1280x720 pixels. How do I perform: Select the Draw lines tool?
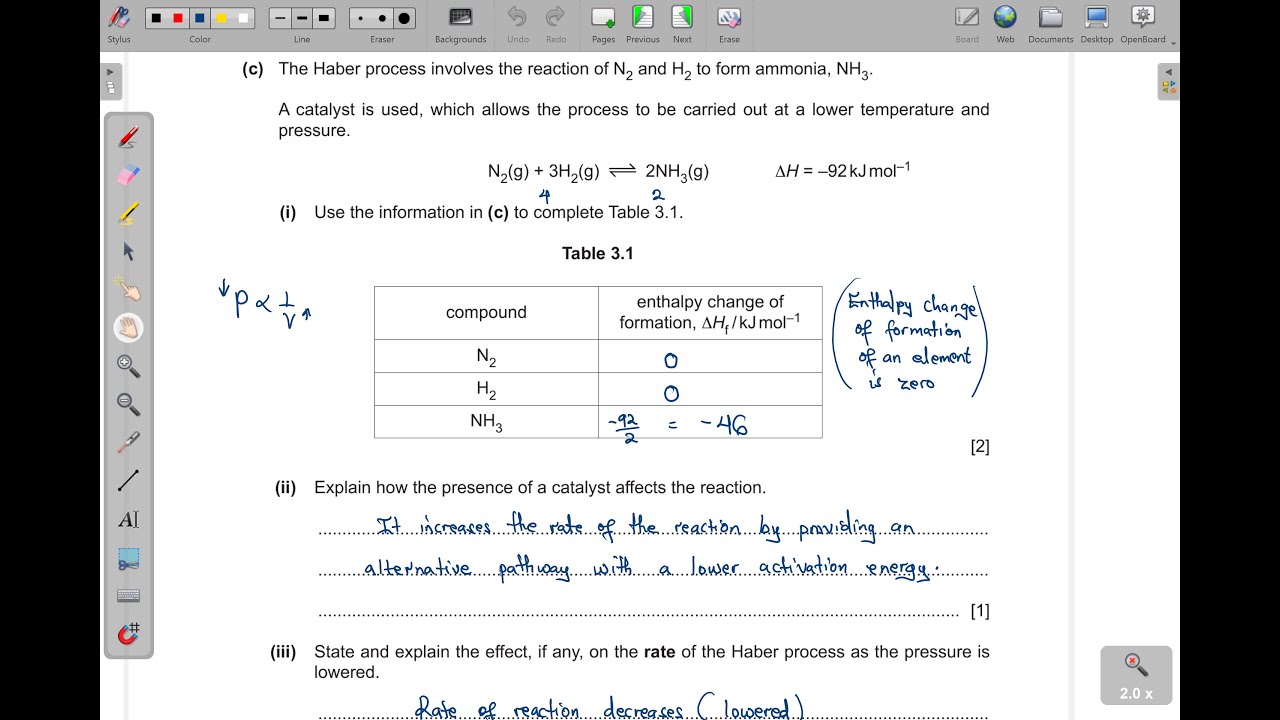coord(128,481)
